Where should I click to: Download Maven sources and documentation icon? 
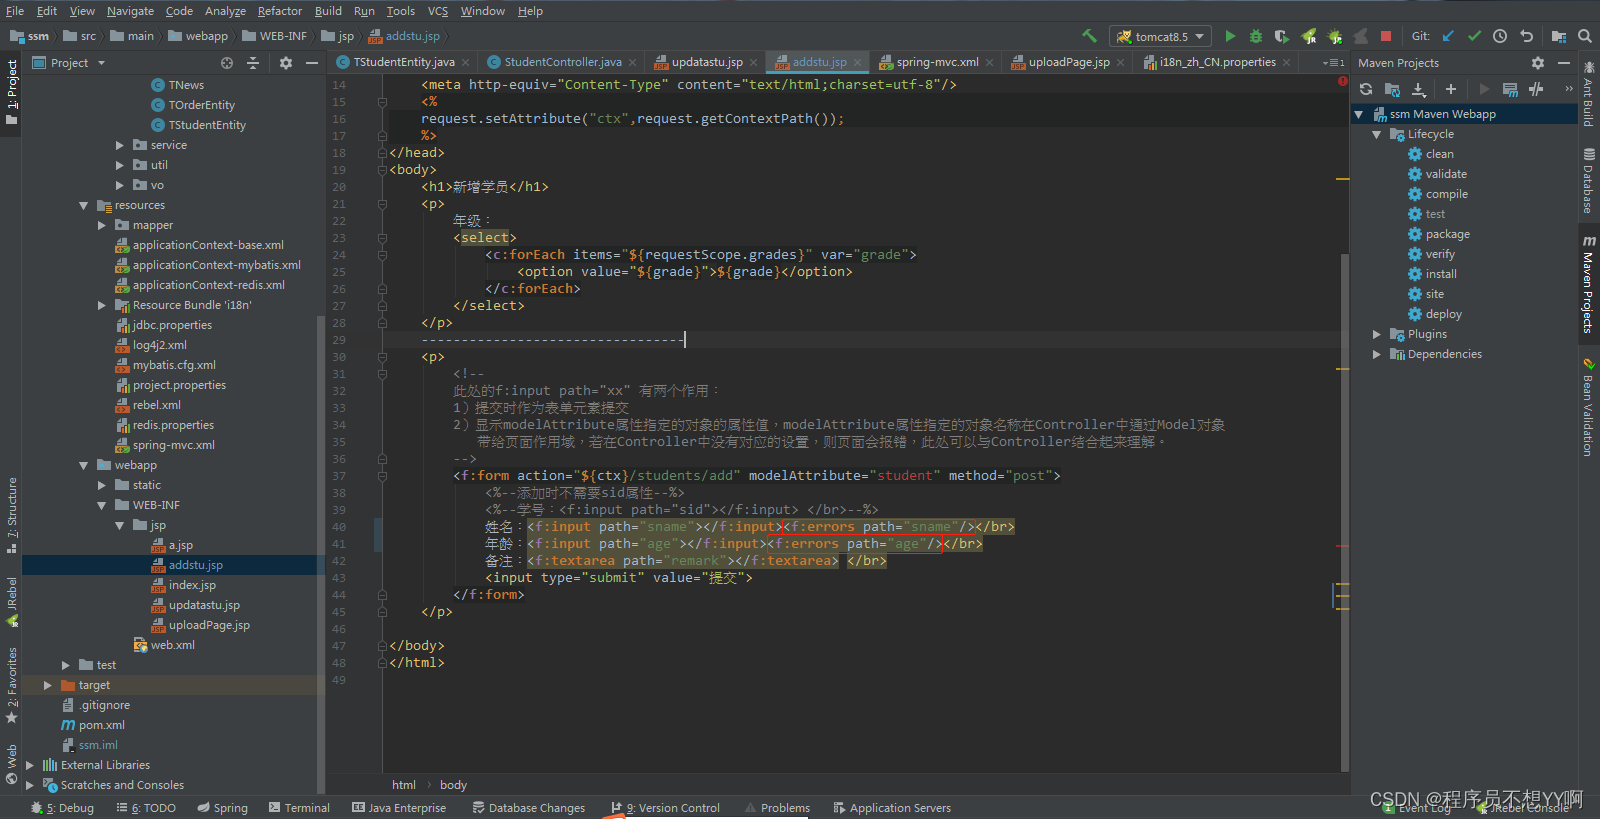coord(1418,89)
